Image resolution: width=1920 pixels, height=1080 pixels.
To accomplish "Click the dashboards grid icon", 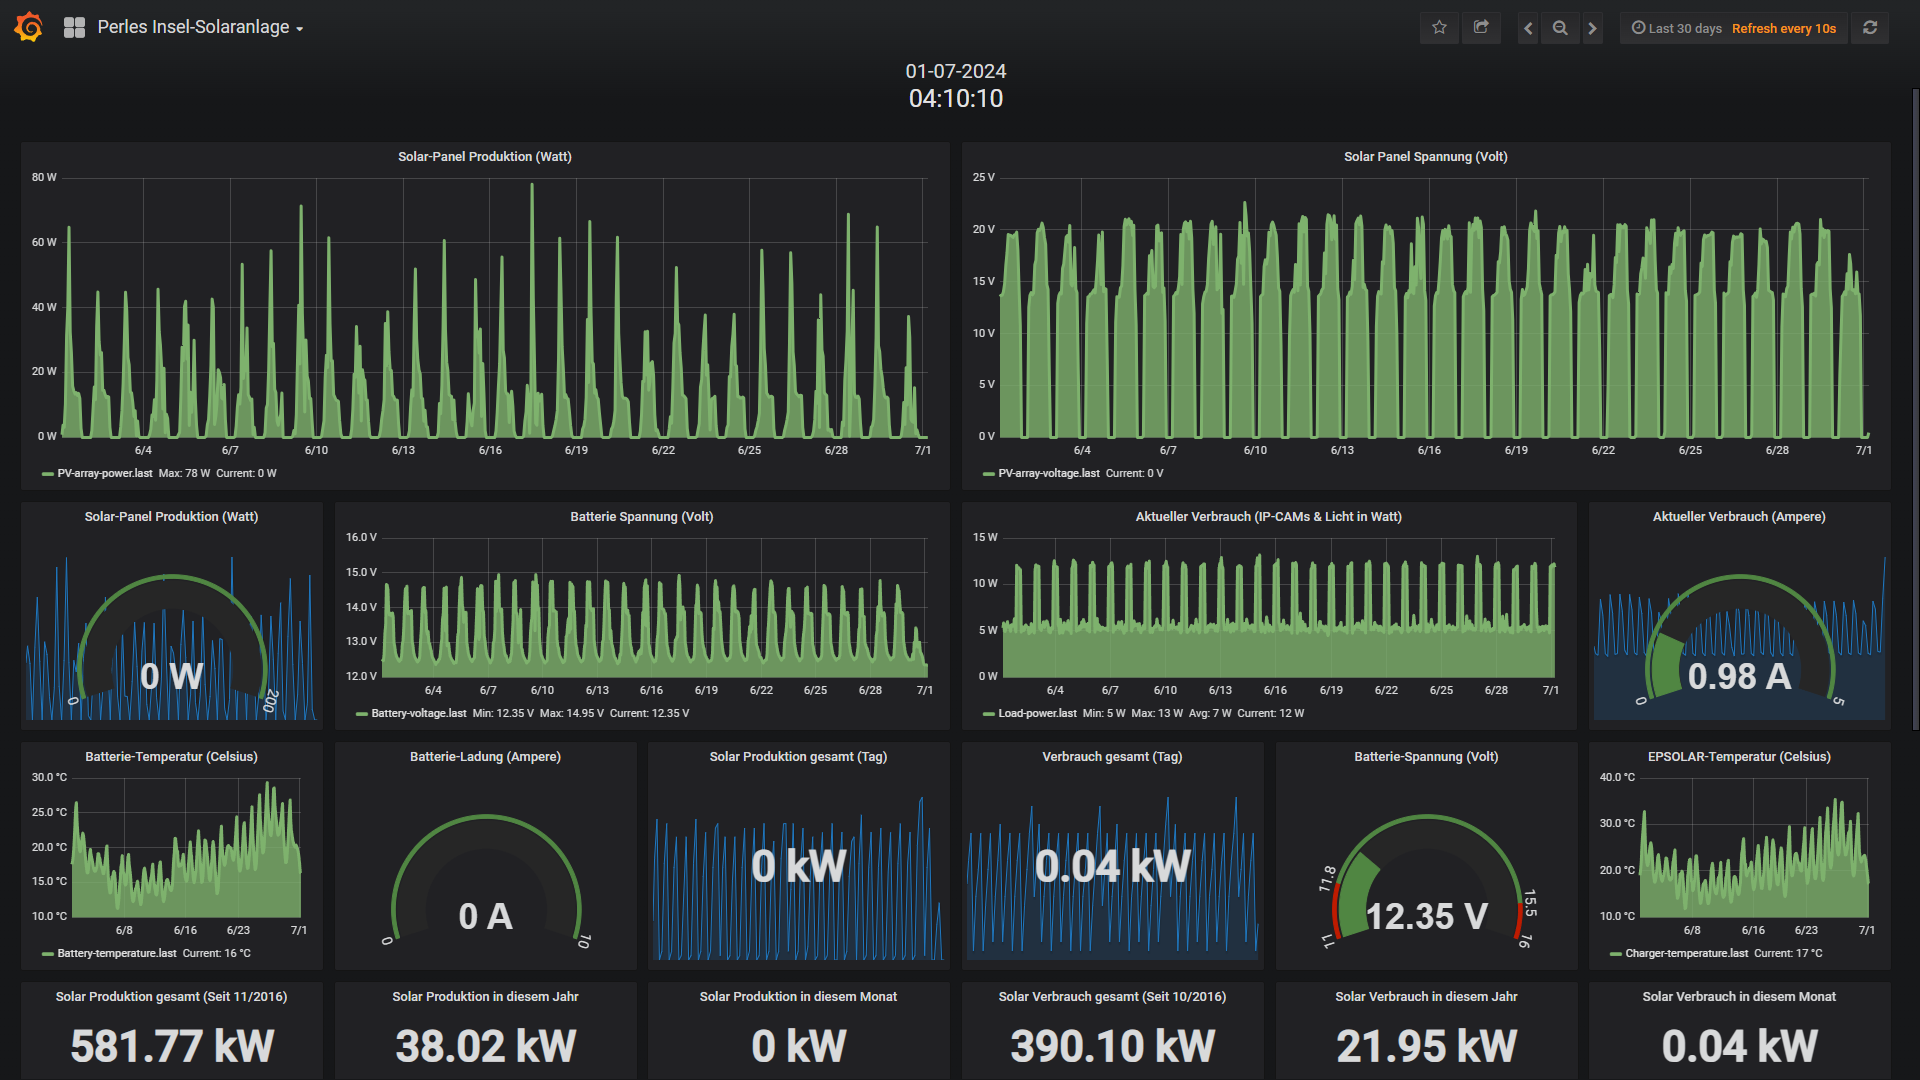I will 74,28.
